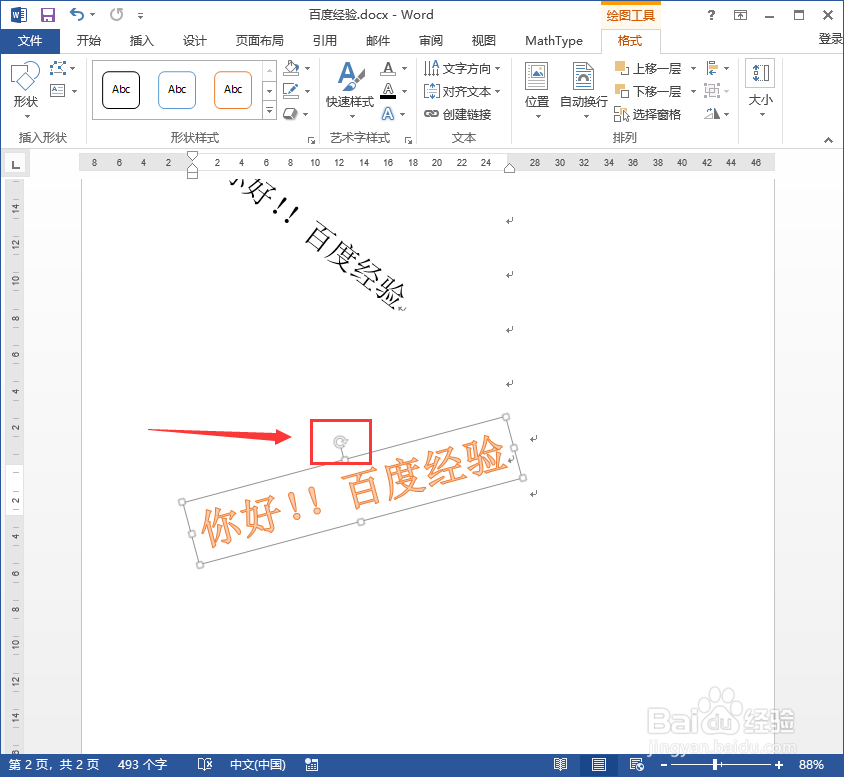
Task: Switch to Read Mode in status bar
Action: point(560,764)
